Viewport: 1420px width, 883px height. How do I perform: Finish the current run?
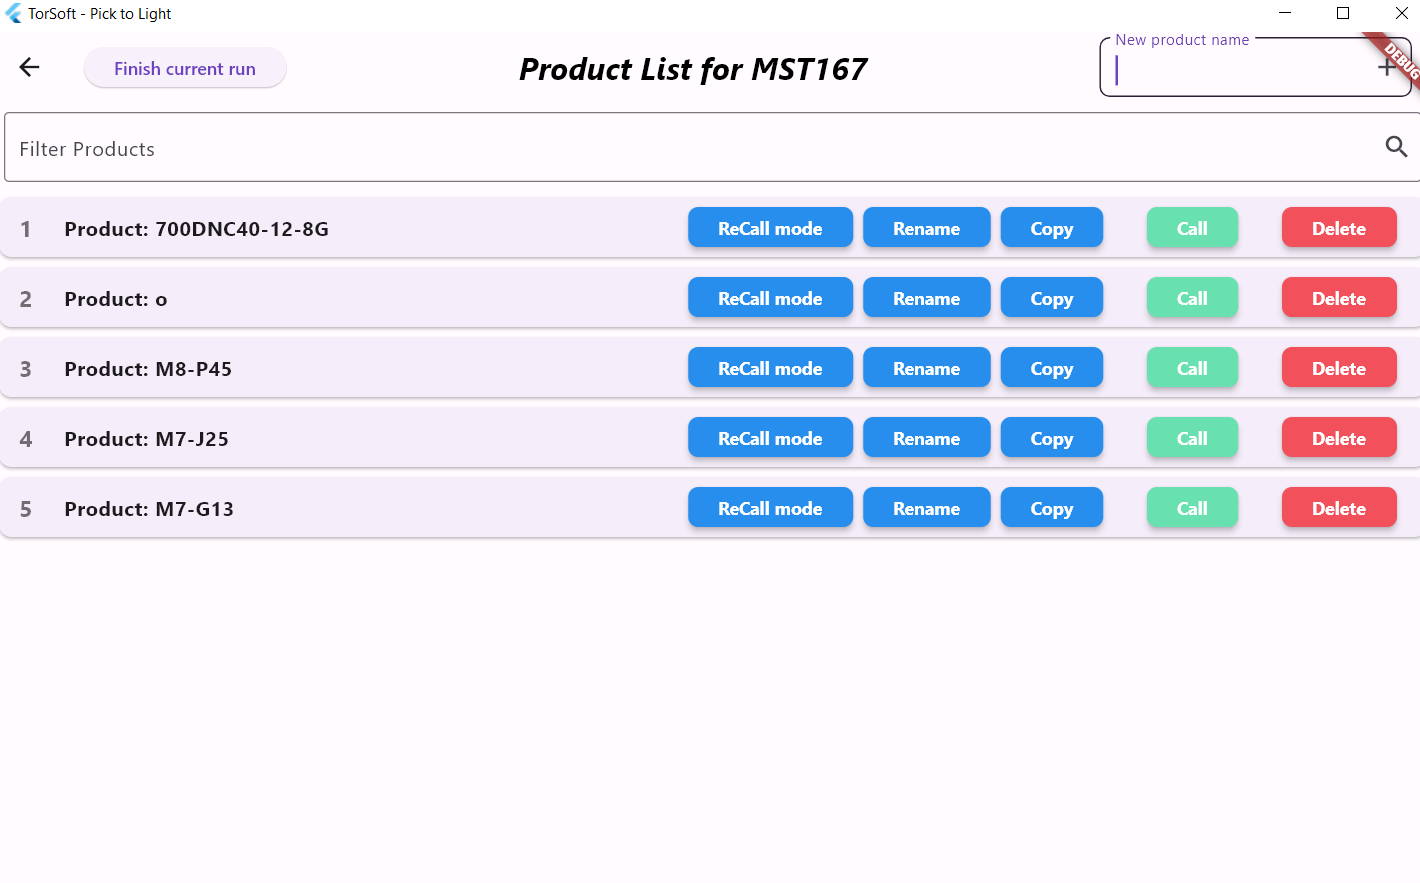[x=185, y=68]
